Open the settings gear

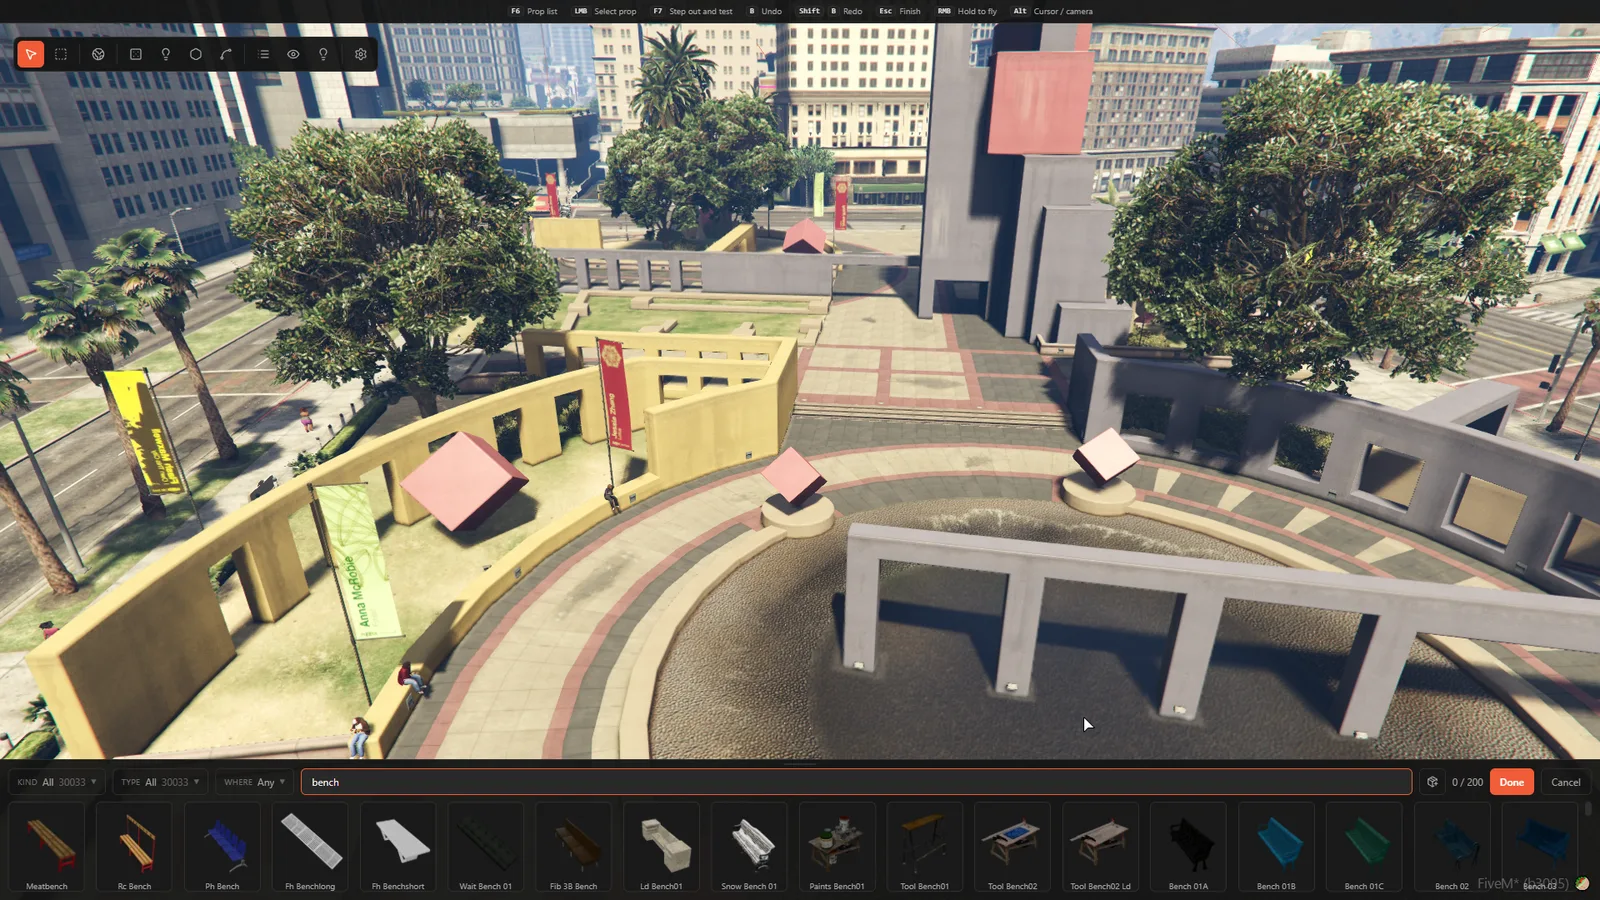361,54
